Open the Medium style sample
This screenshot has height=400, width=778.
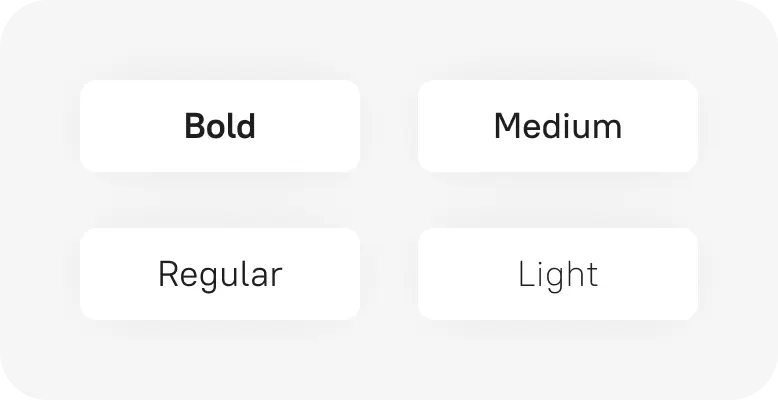tap(558, 126)
